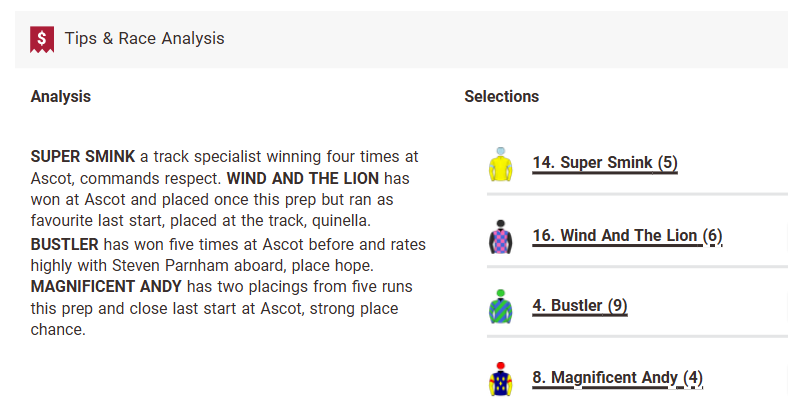Select the 4. Bustler (9) selection link
Screen dimensions: 788x419
pos(580,306)
